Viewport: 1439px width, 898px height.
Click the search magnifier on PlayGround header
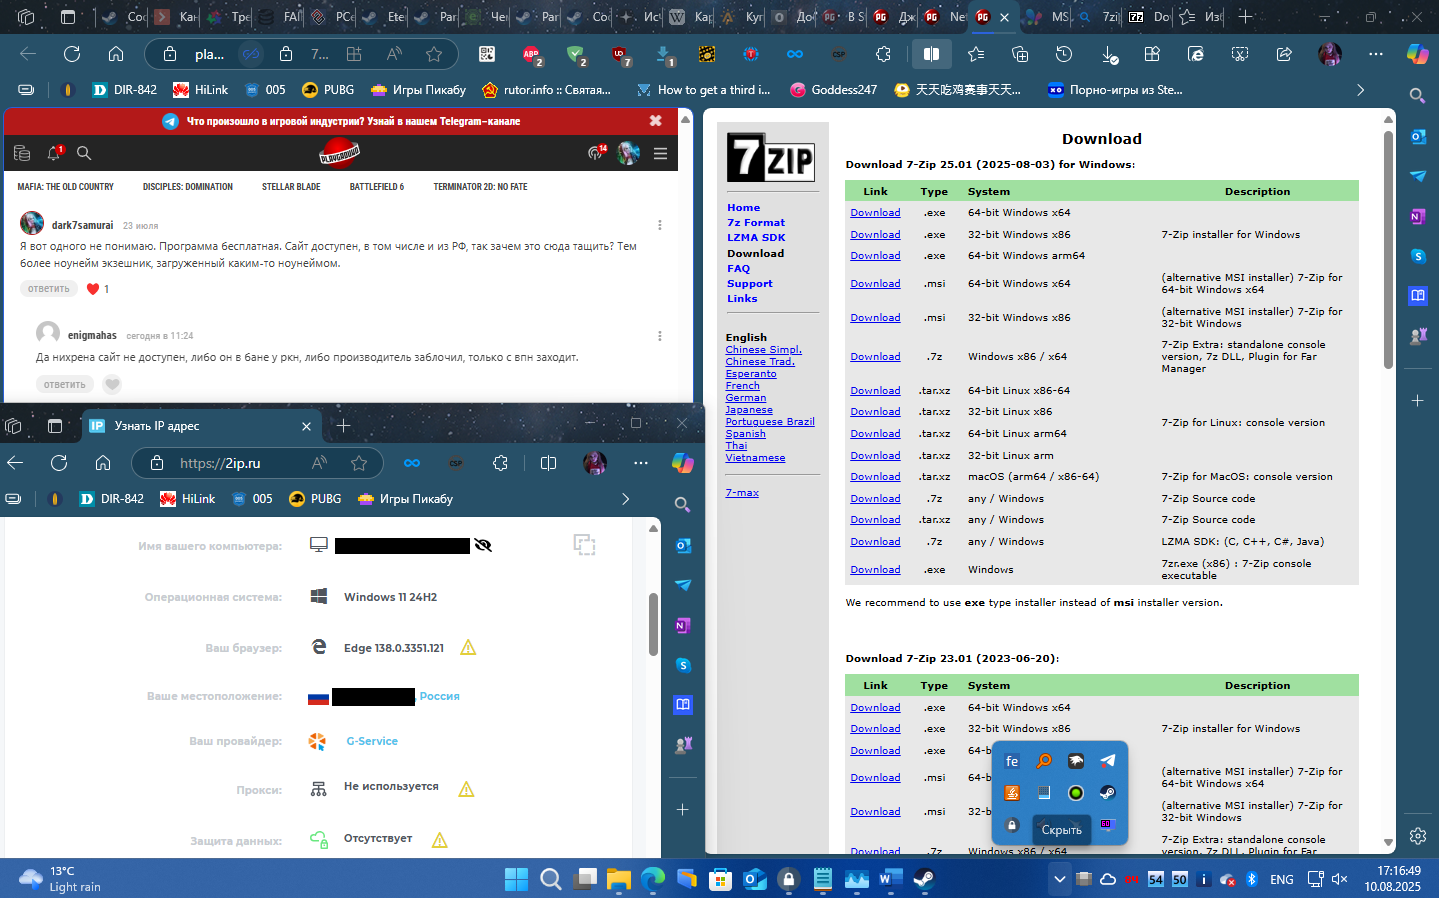click(x=84, y=153)
